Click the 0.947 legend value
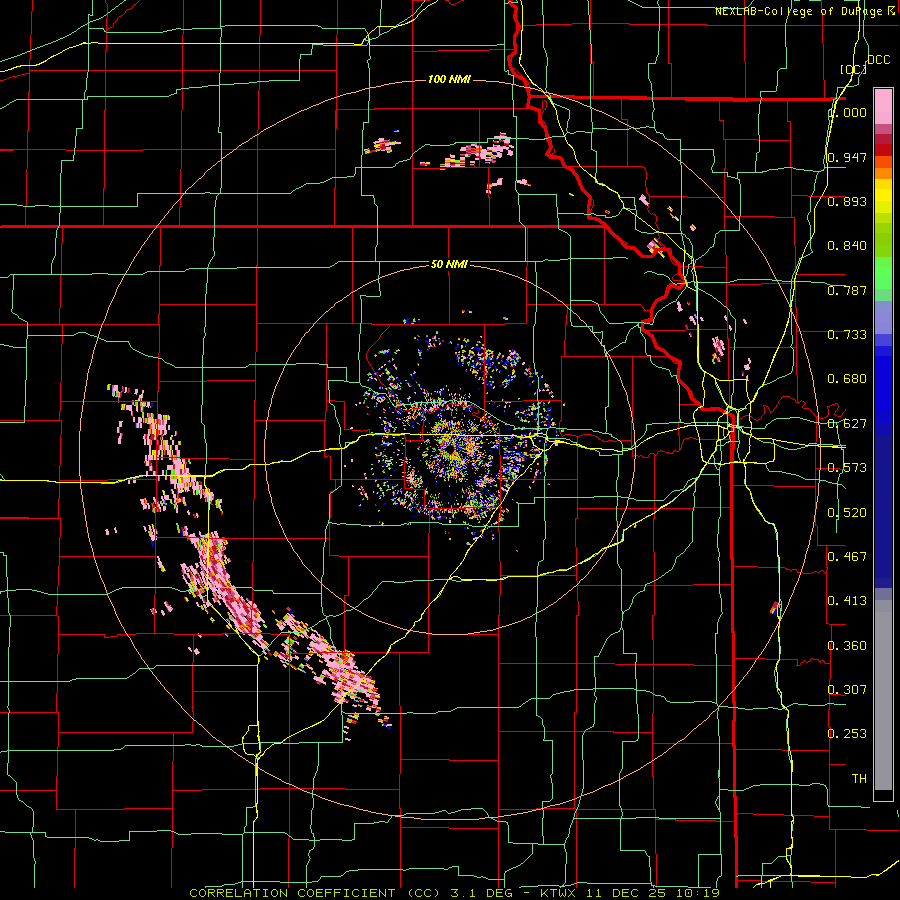This screenshot has height=900, width=900. (x=847, y=157)
